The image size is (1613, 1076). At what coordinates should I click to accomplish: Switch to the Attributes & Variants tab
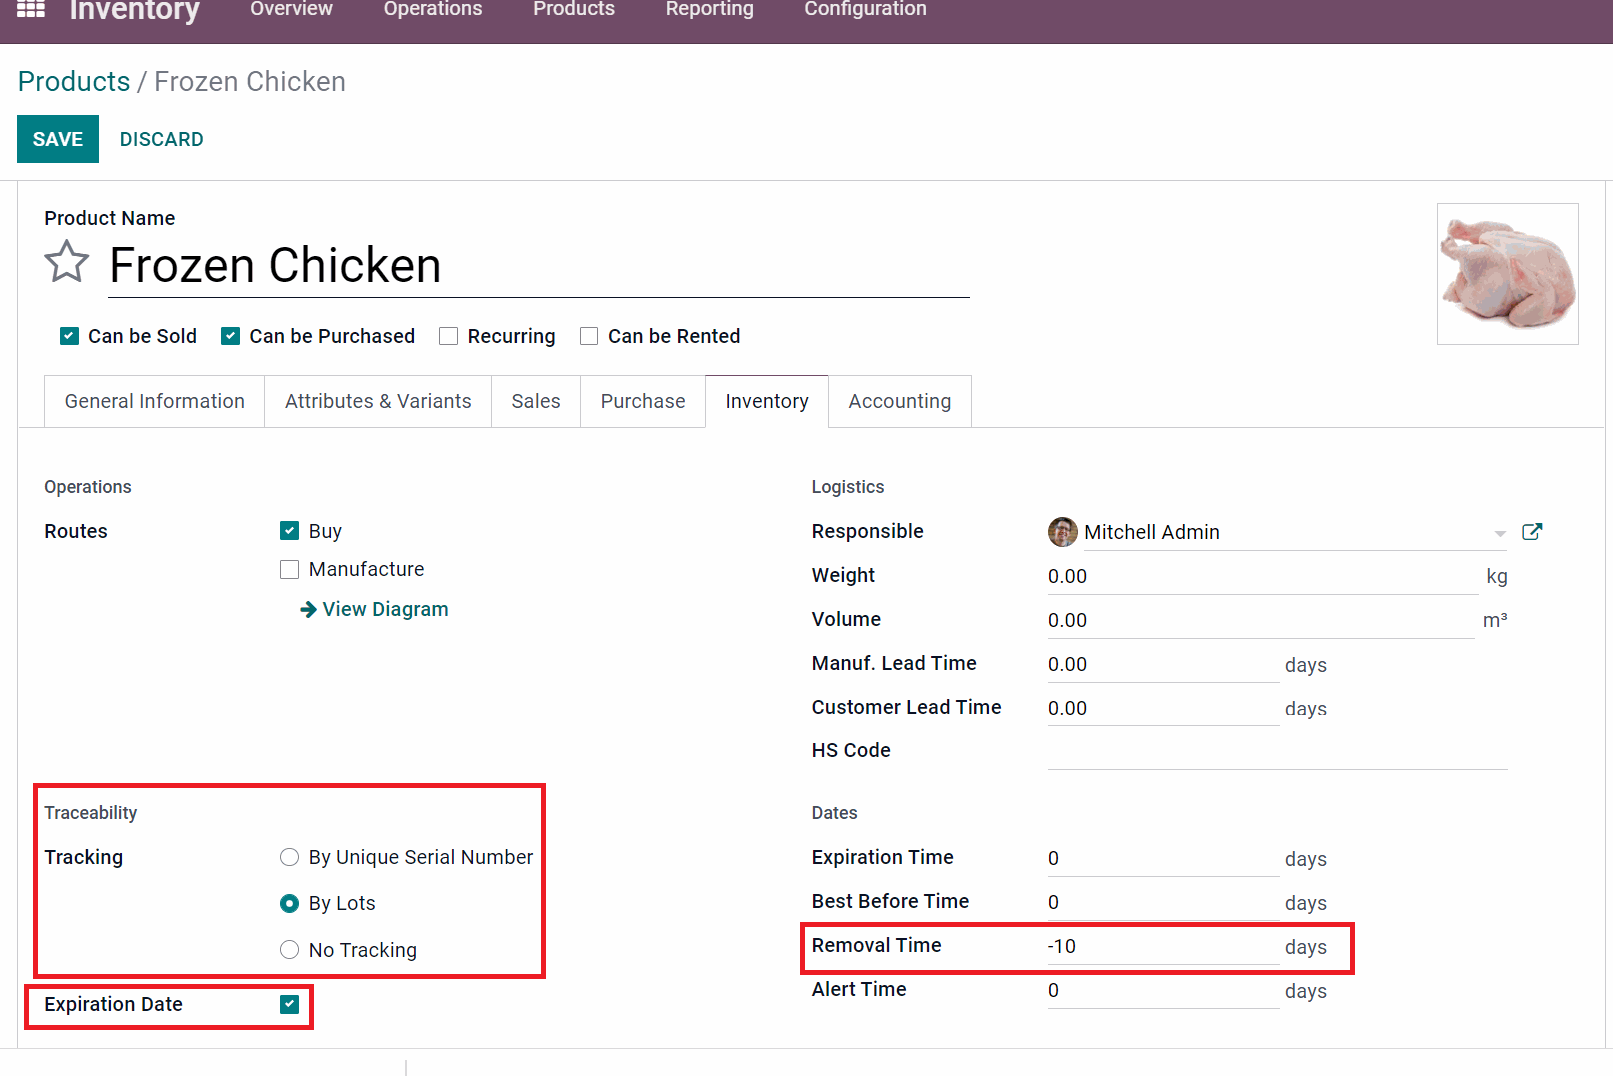tap(377, 401)
